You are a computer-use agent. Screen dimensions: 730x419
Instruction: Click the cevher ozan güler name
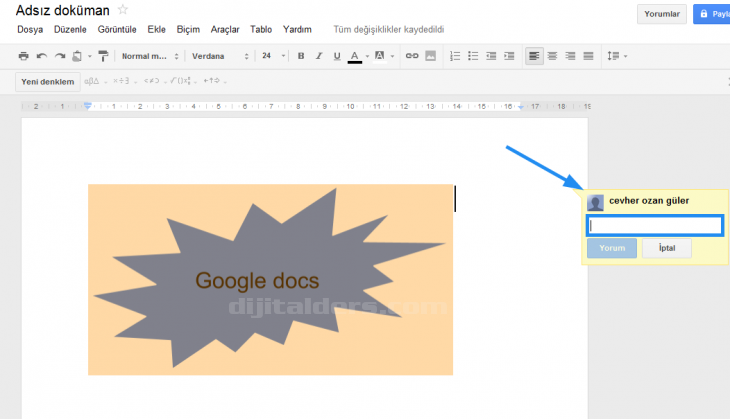pos(649,201)
